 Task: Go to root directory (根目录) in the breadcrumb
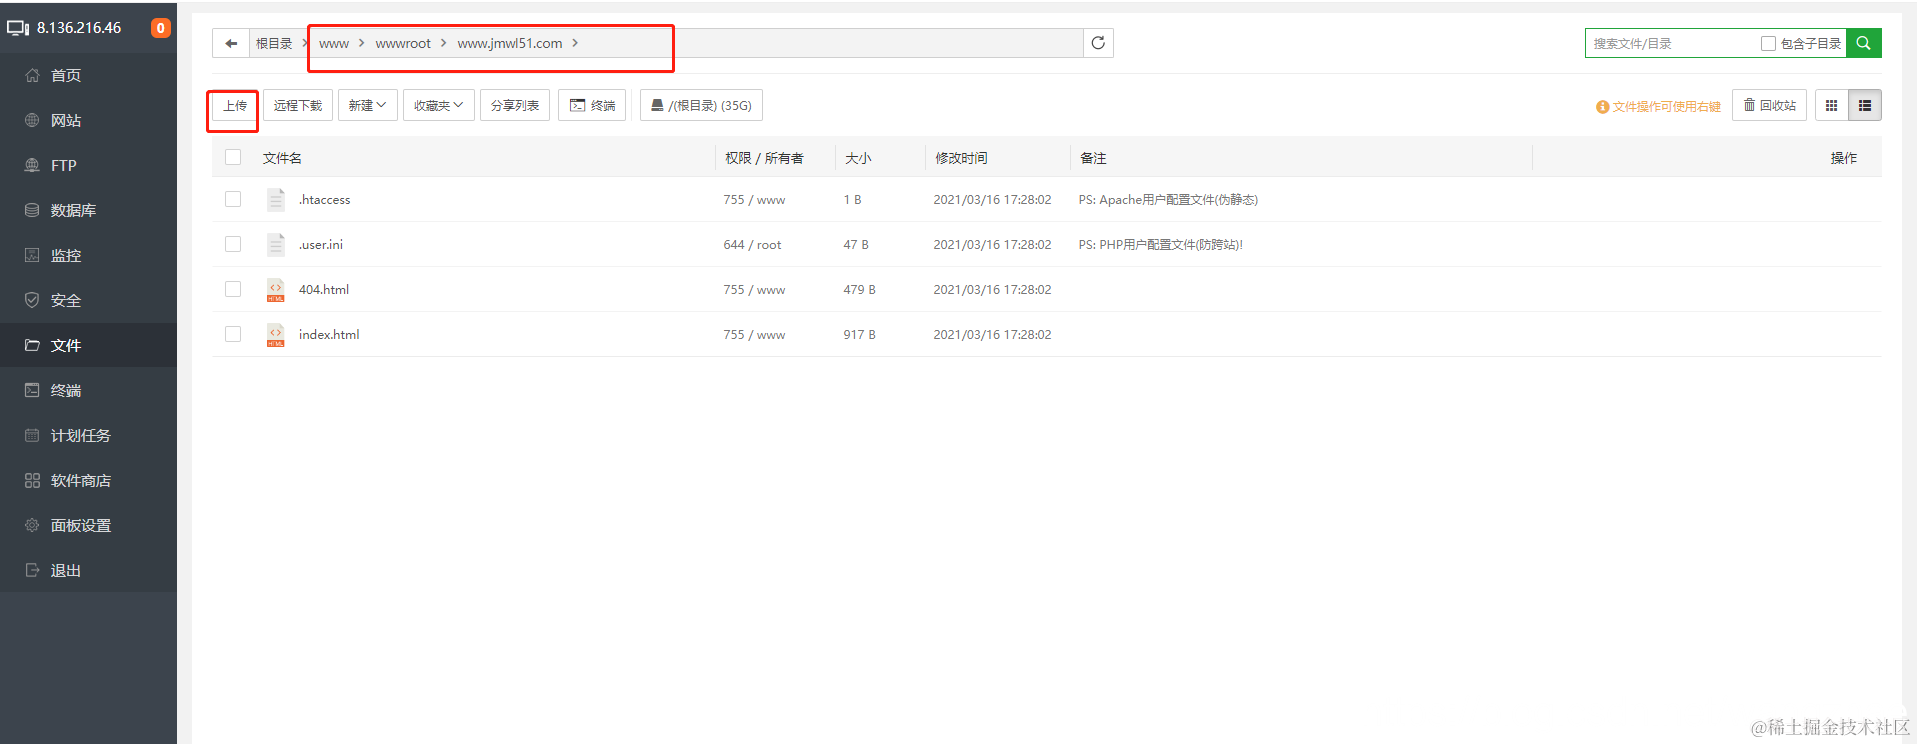pos(274,43)
